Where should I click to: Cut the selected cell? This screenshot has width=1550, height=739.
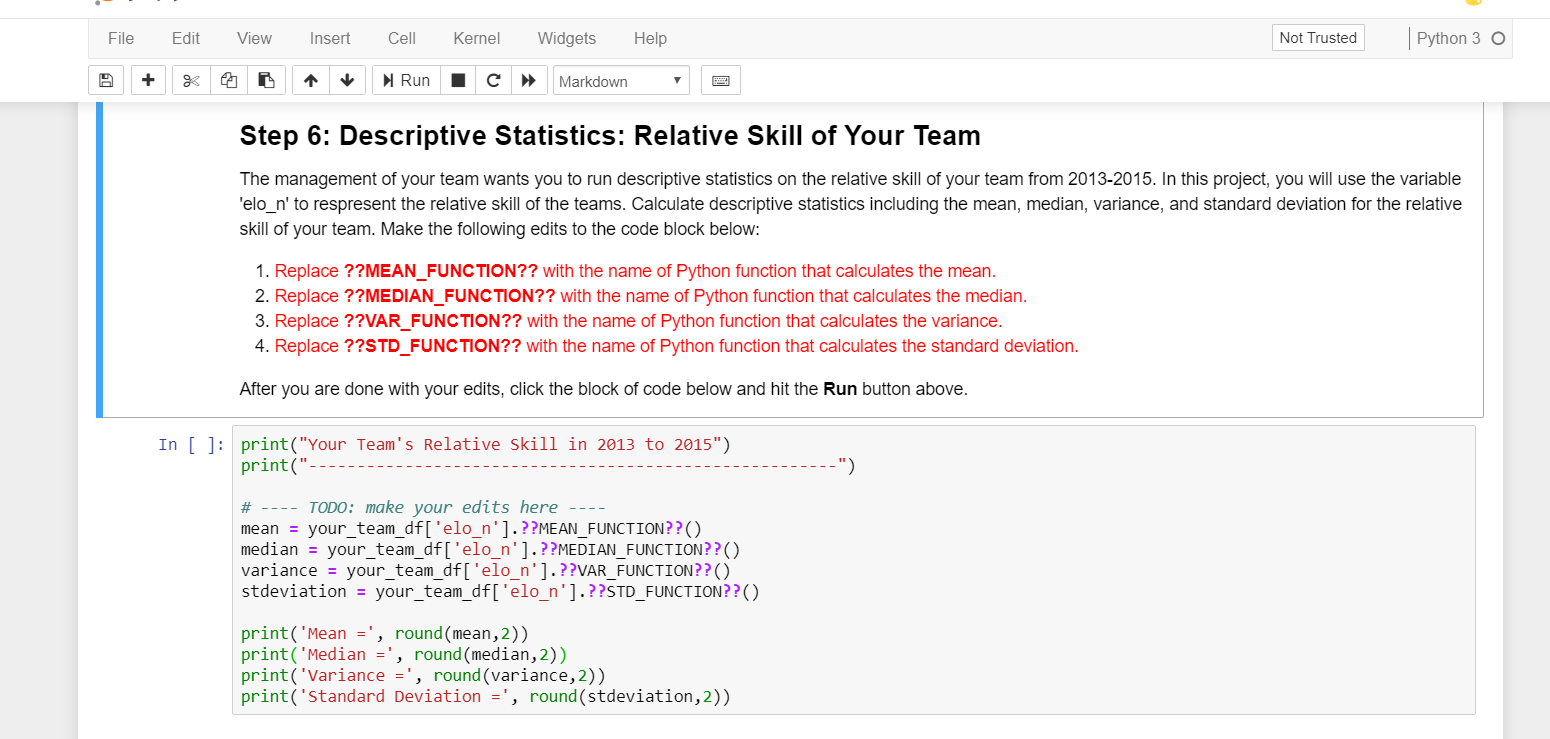[x=191, y=80]
